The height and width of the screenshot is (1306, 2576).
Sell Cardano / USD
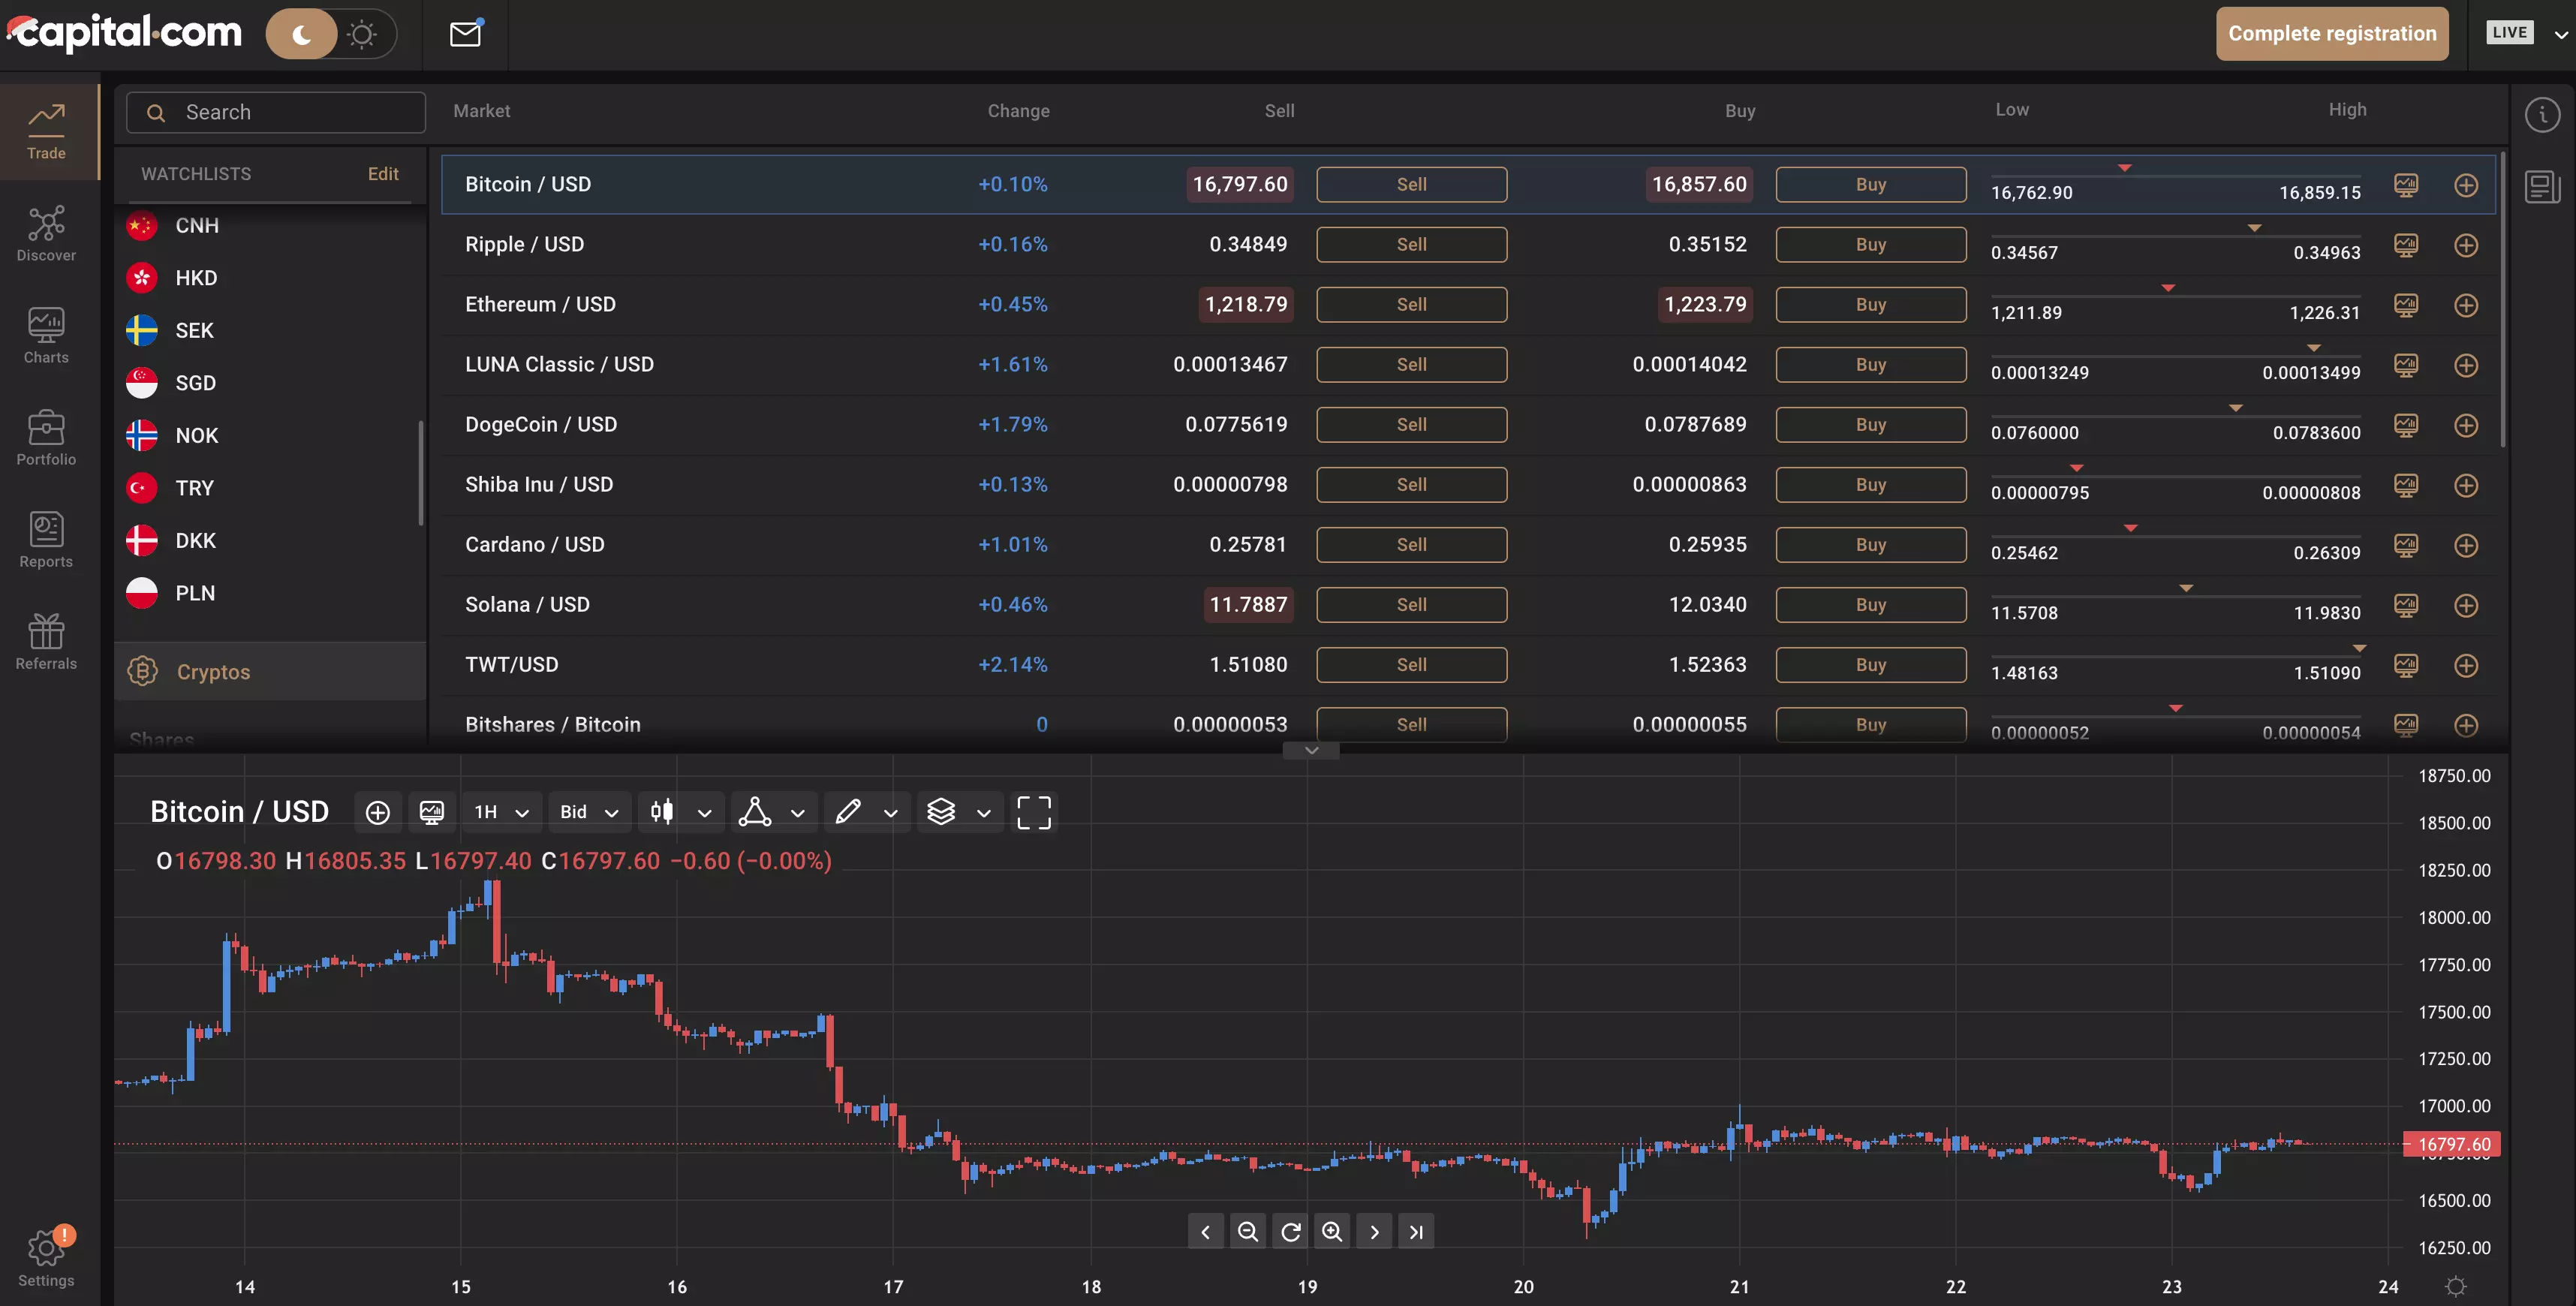point(1411,545)
